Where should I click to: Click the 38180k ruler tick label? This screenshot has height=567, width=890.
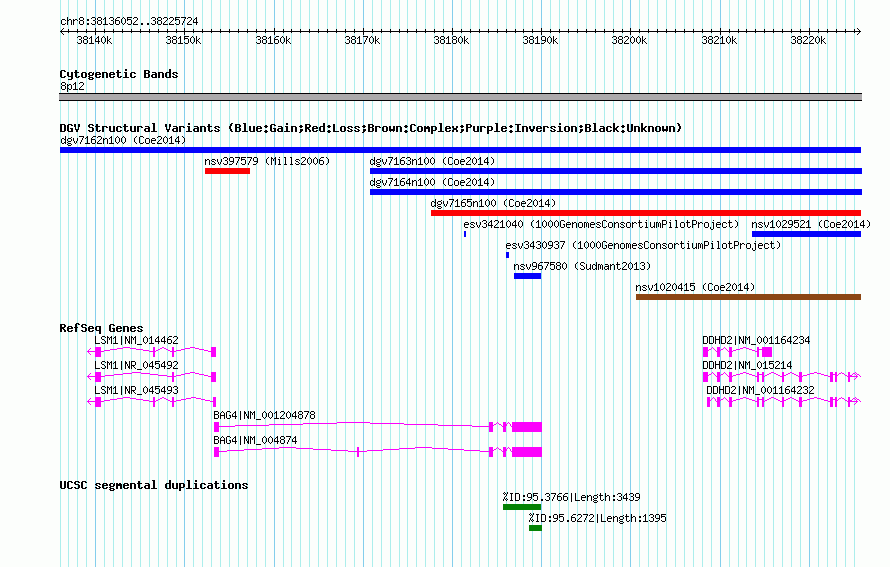[451, 40]
